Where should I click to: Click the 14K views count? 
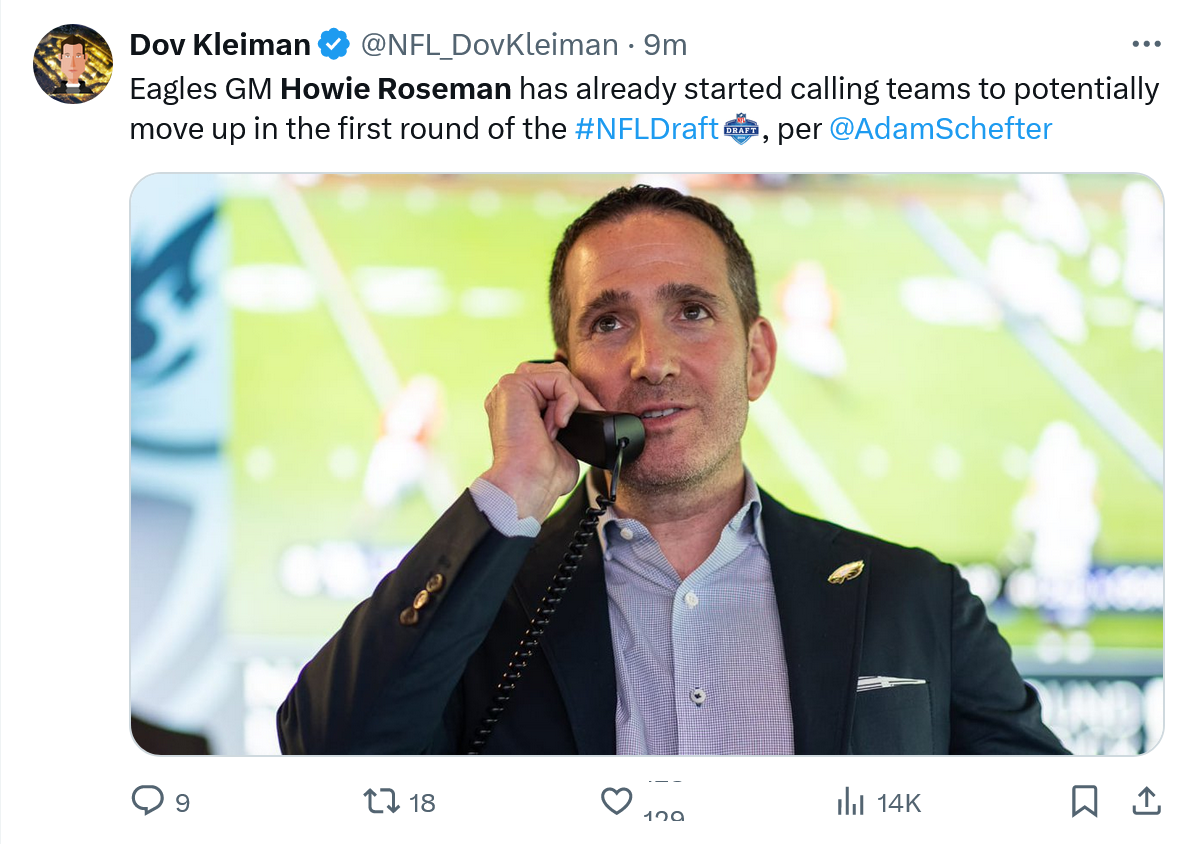898,802
